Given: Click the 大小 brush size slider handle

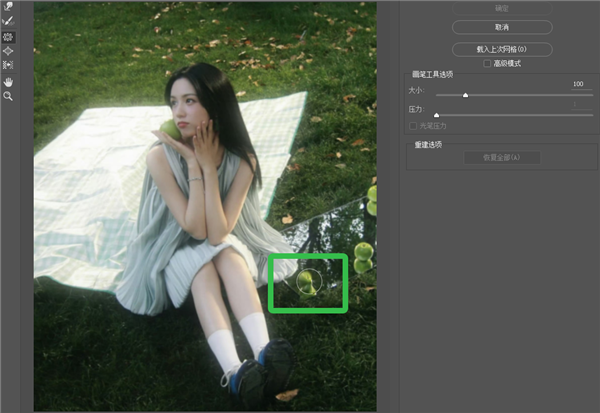Looking at the screenshot, I should (x=466, y=95).
